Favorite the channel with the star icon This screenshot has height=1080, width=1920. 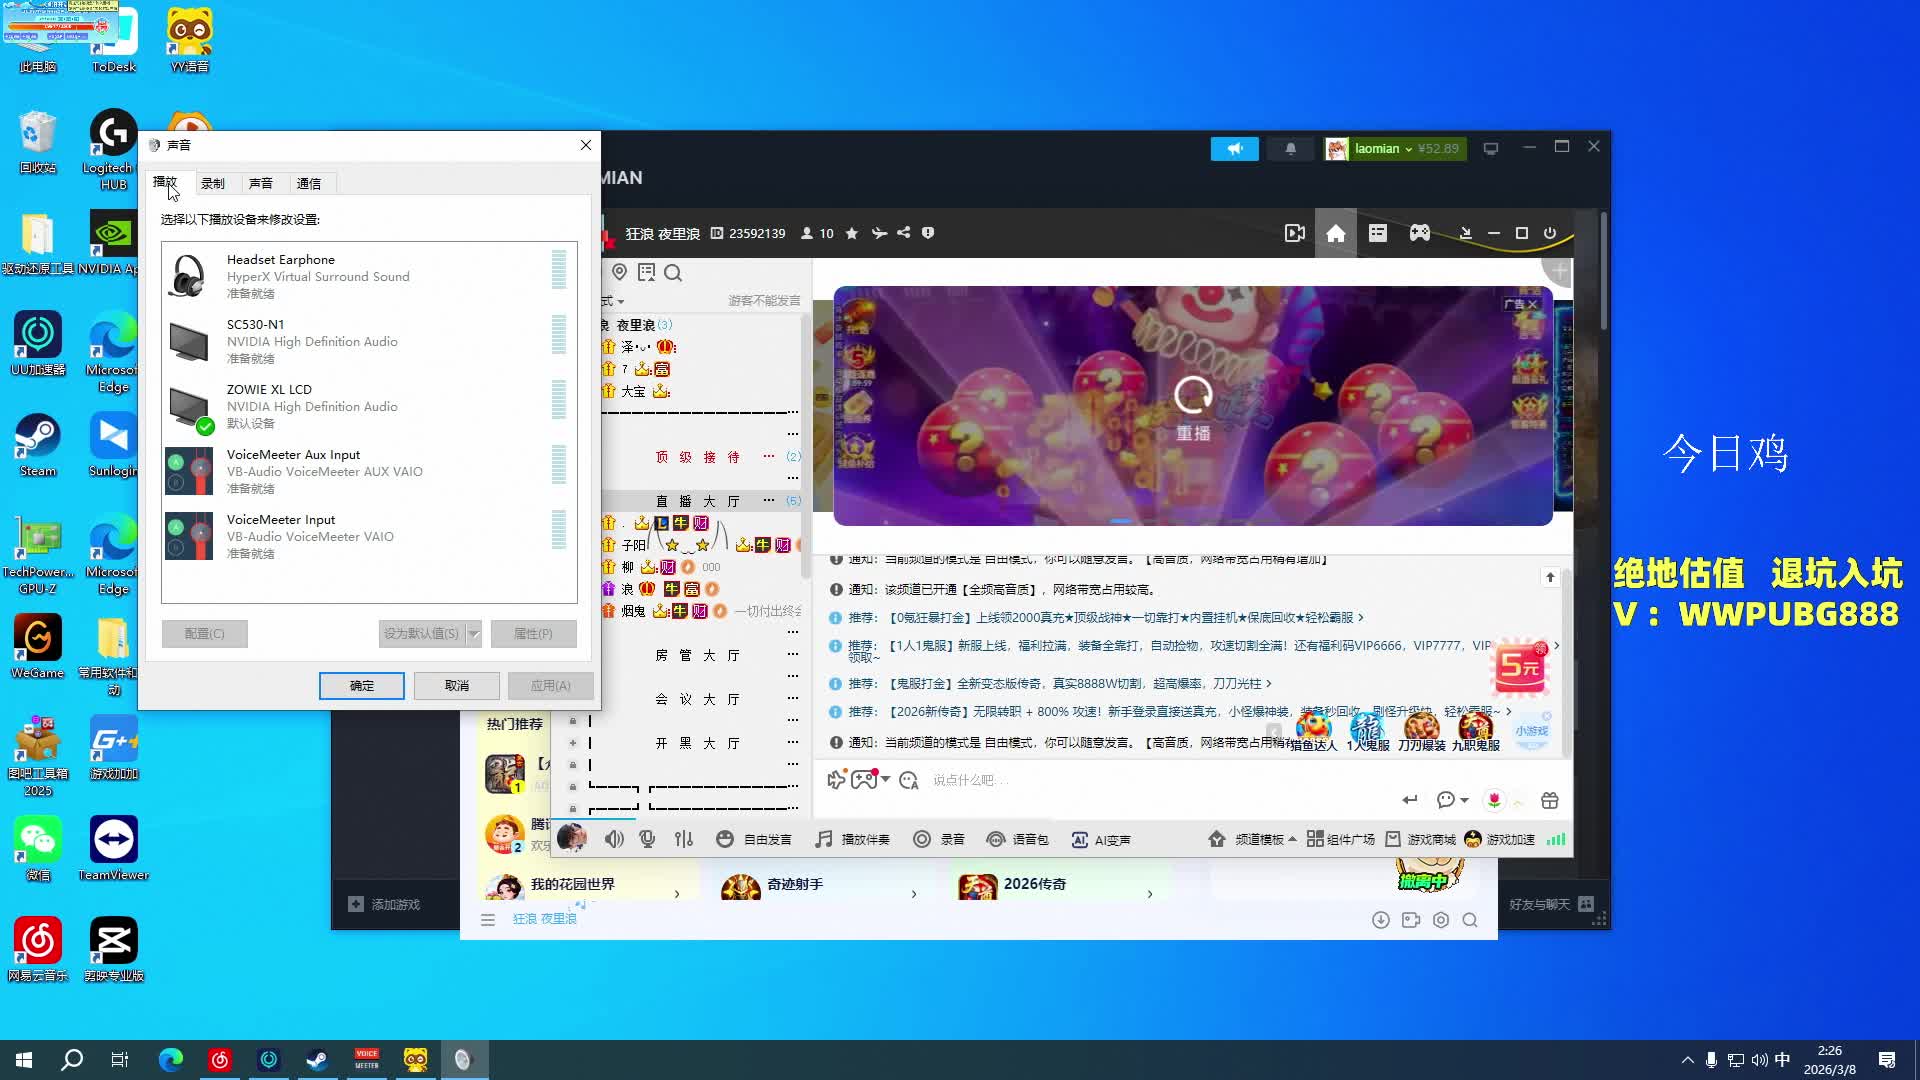coord(851,233)
